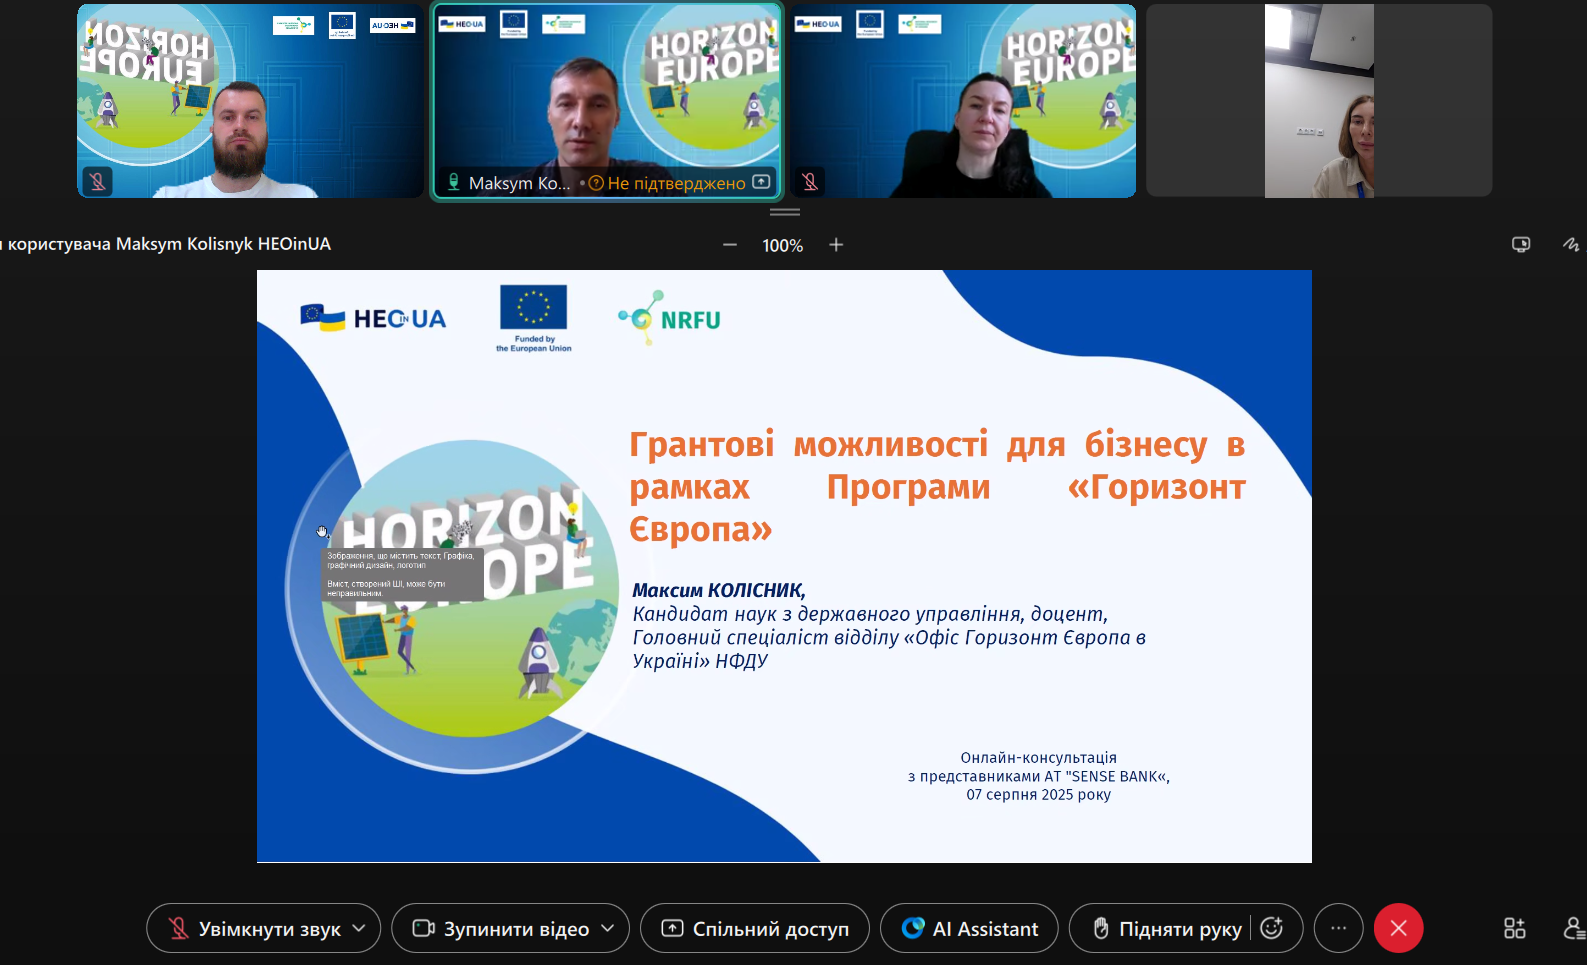Click the annotate pen icon at top right
The height and width of the screenshot is (965, 1587).
click(1570, 245)
